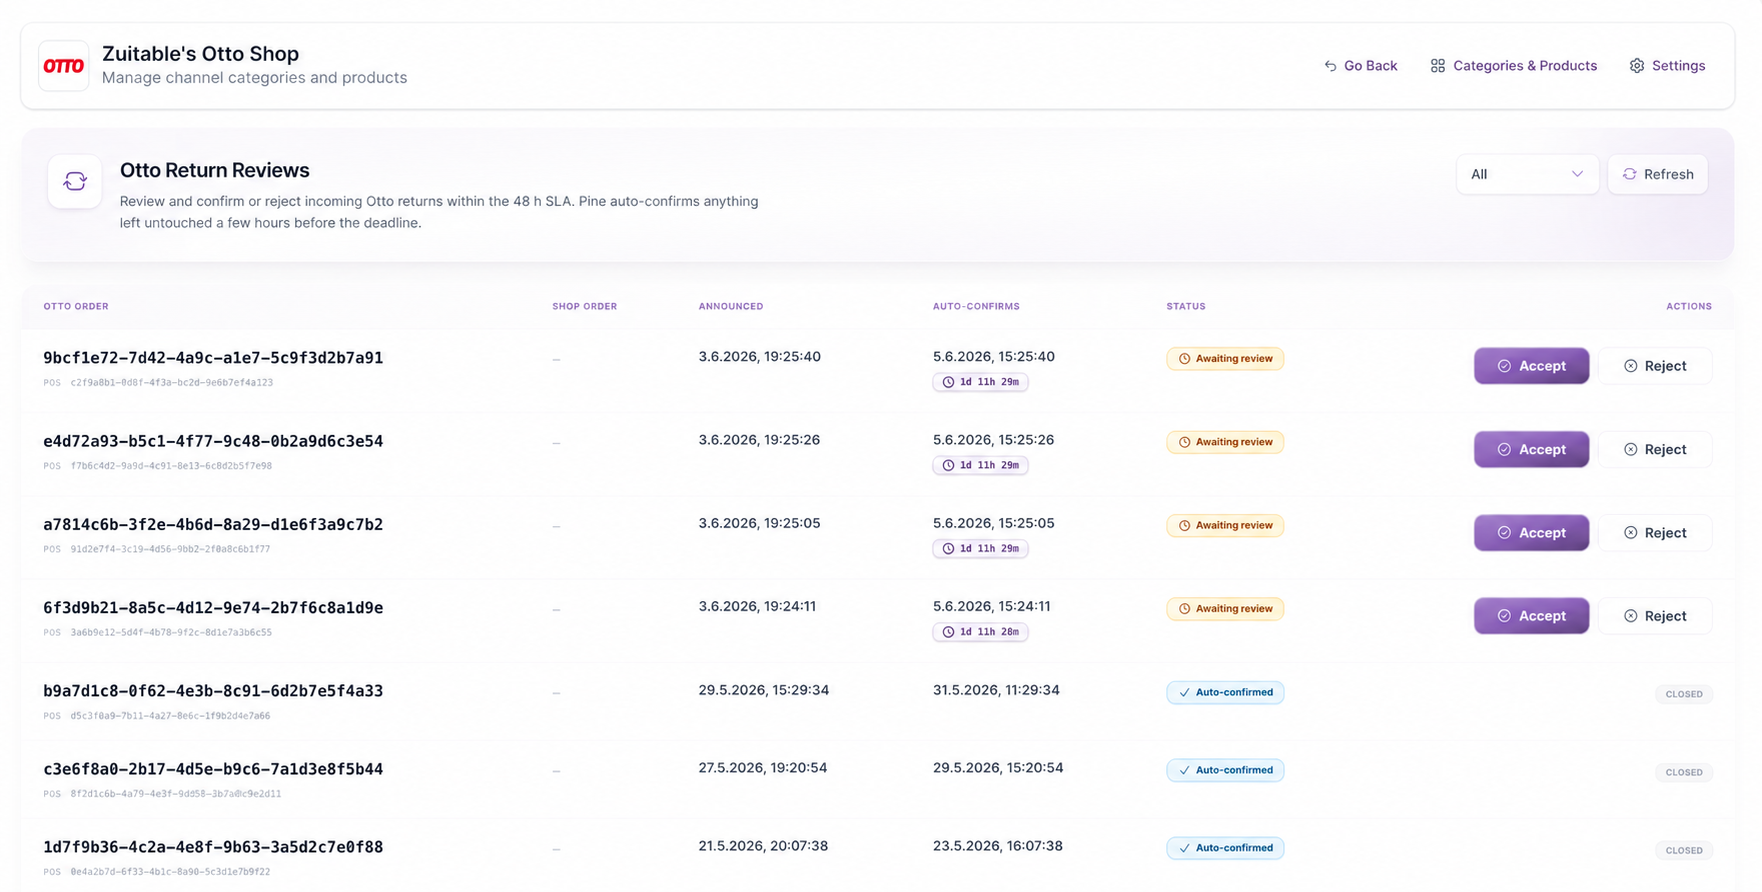Reject return for order 9bcf1e72
This screenshot has width=1762, height=892.
1655,366
